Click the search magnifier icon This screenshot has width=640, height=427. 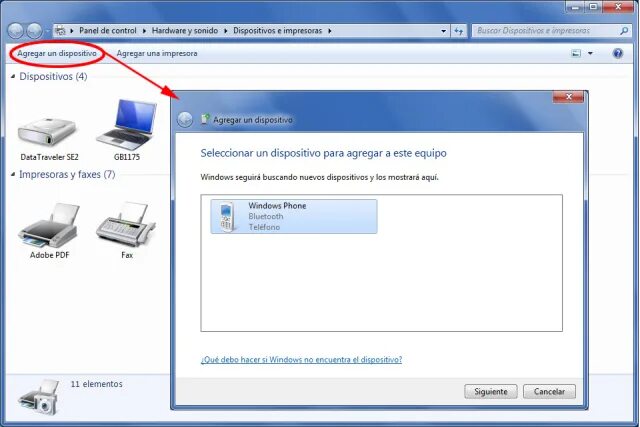(x=624, y=31)
